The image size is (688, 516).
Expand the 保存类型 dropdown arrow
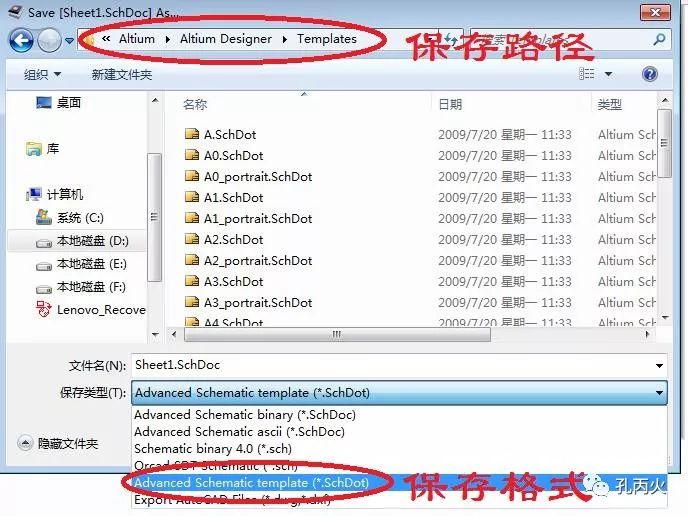click(659, 393)
